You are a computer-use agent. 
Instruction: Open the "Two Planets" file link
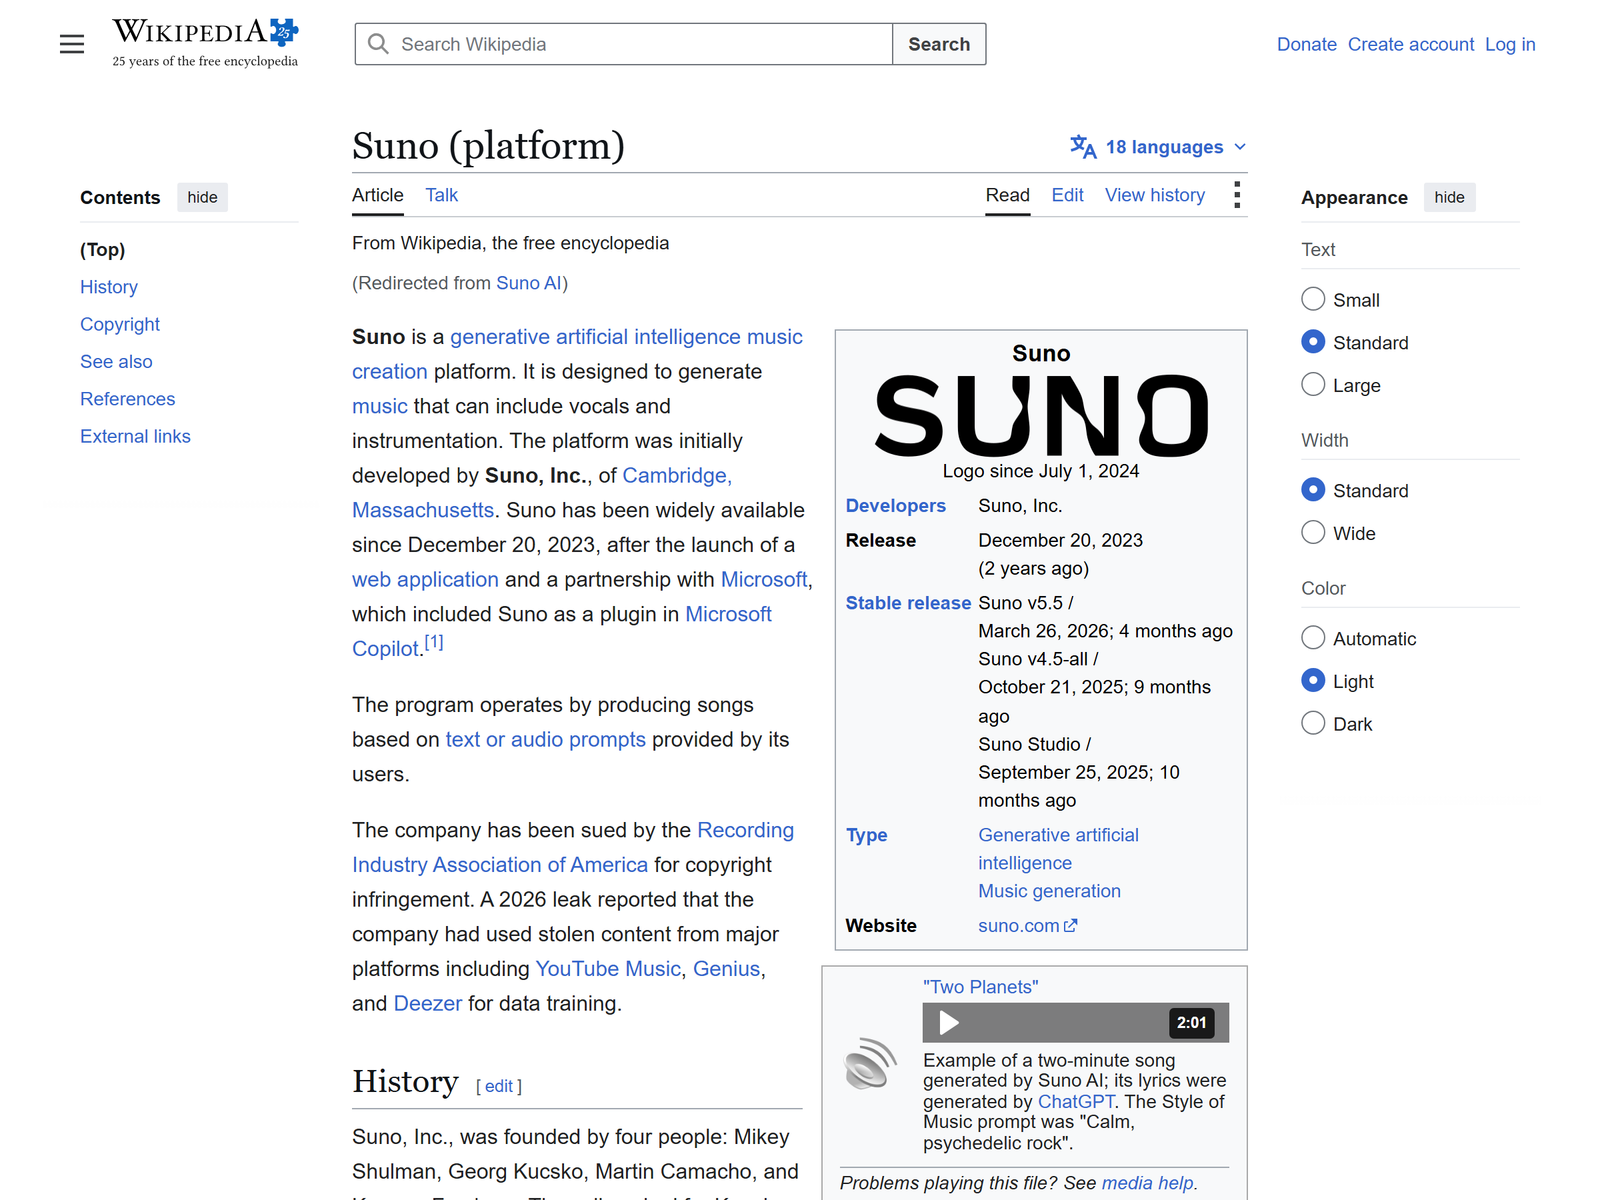(981, 987)
